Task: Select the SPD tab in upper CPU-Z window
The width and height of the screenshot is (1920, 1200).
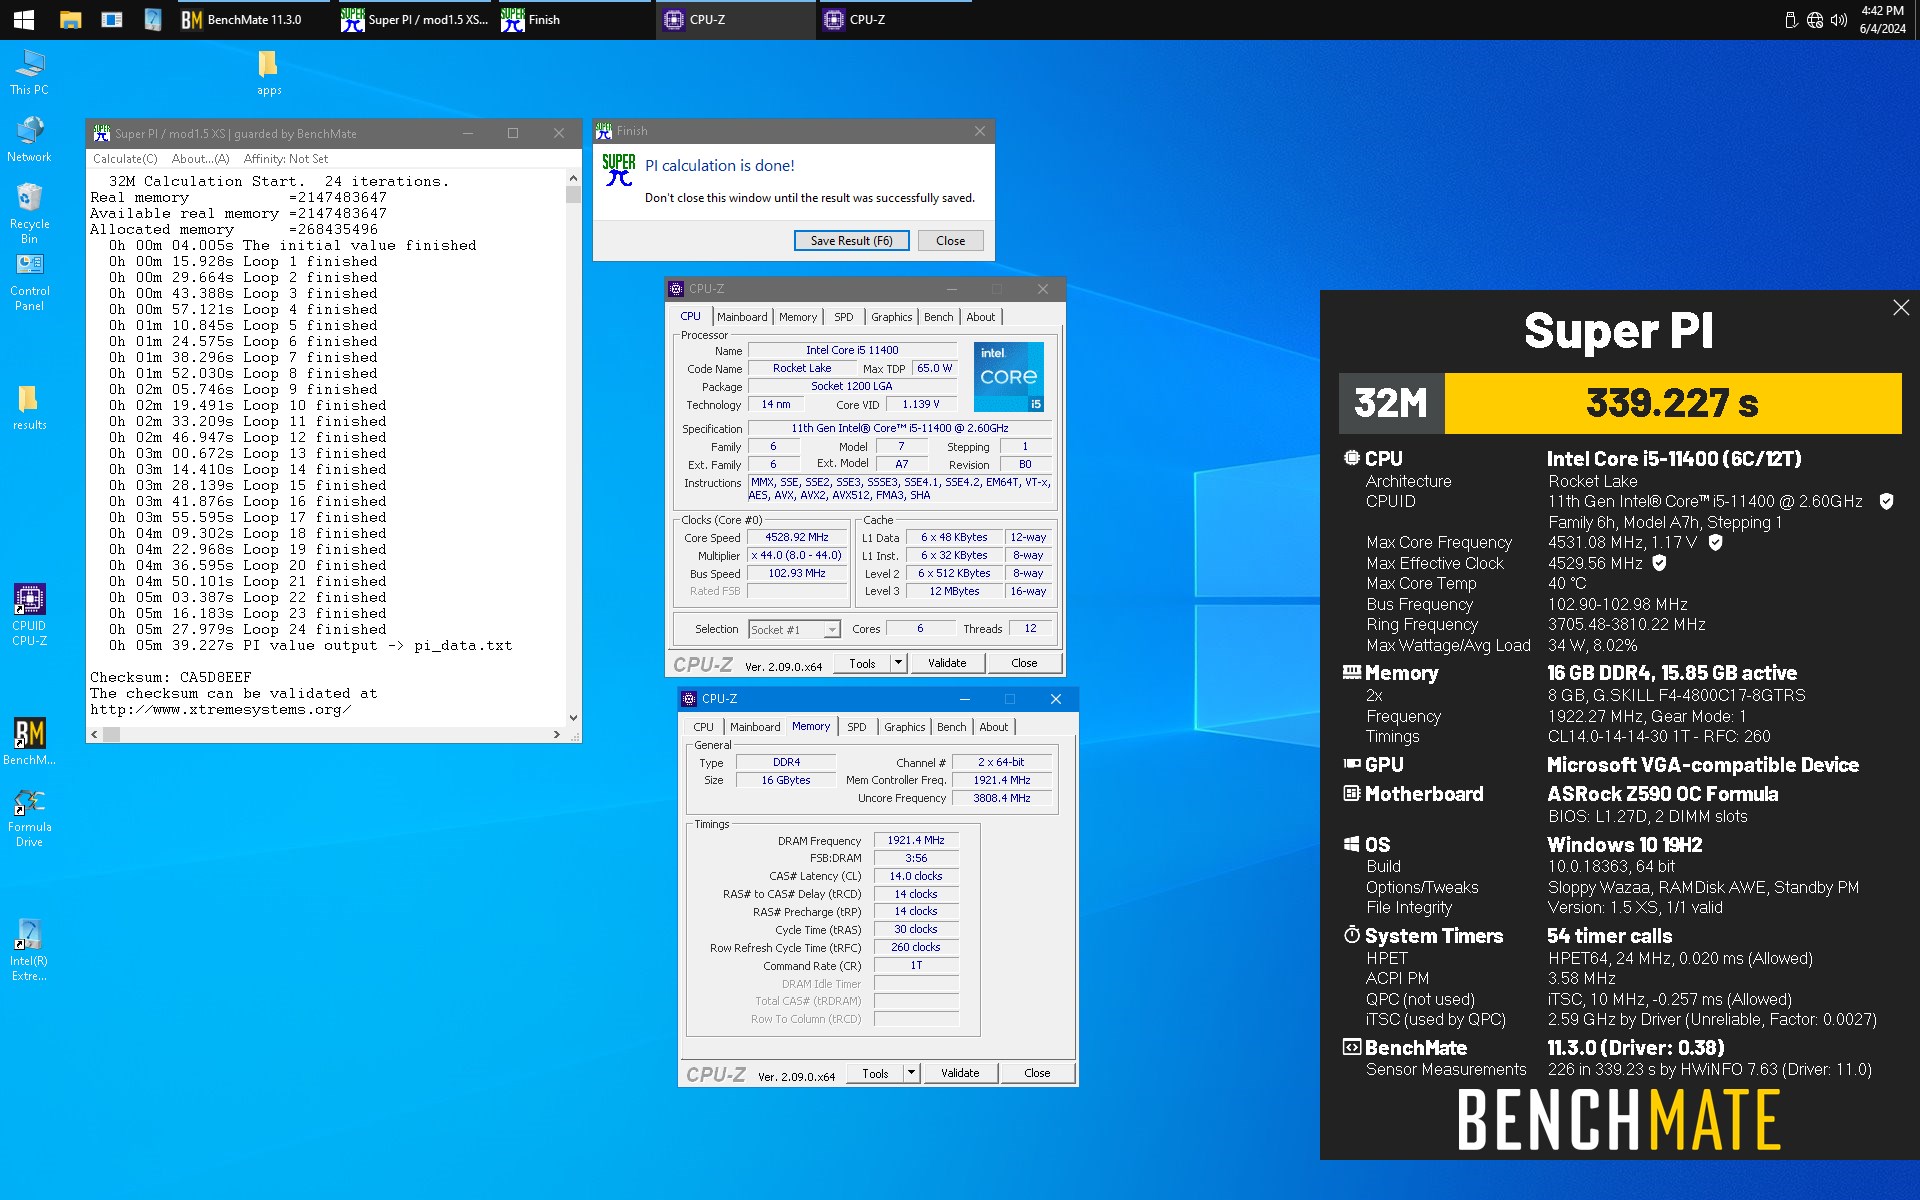Action: pos(844,317)
